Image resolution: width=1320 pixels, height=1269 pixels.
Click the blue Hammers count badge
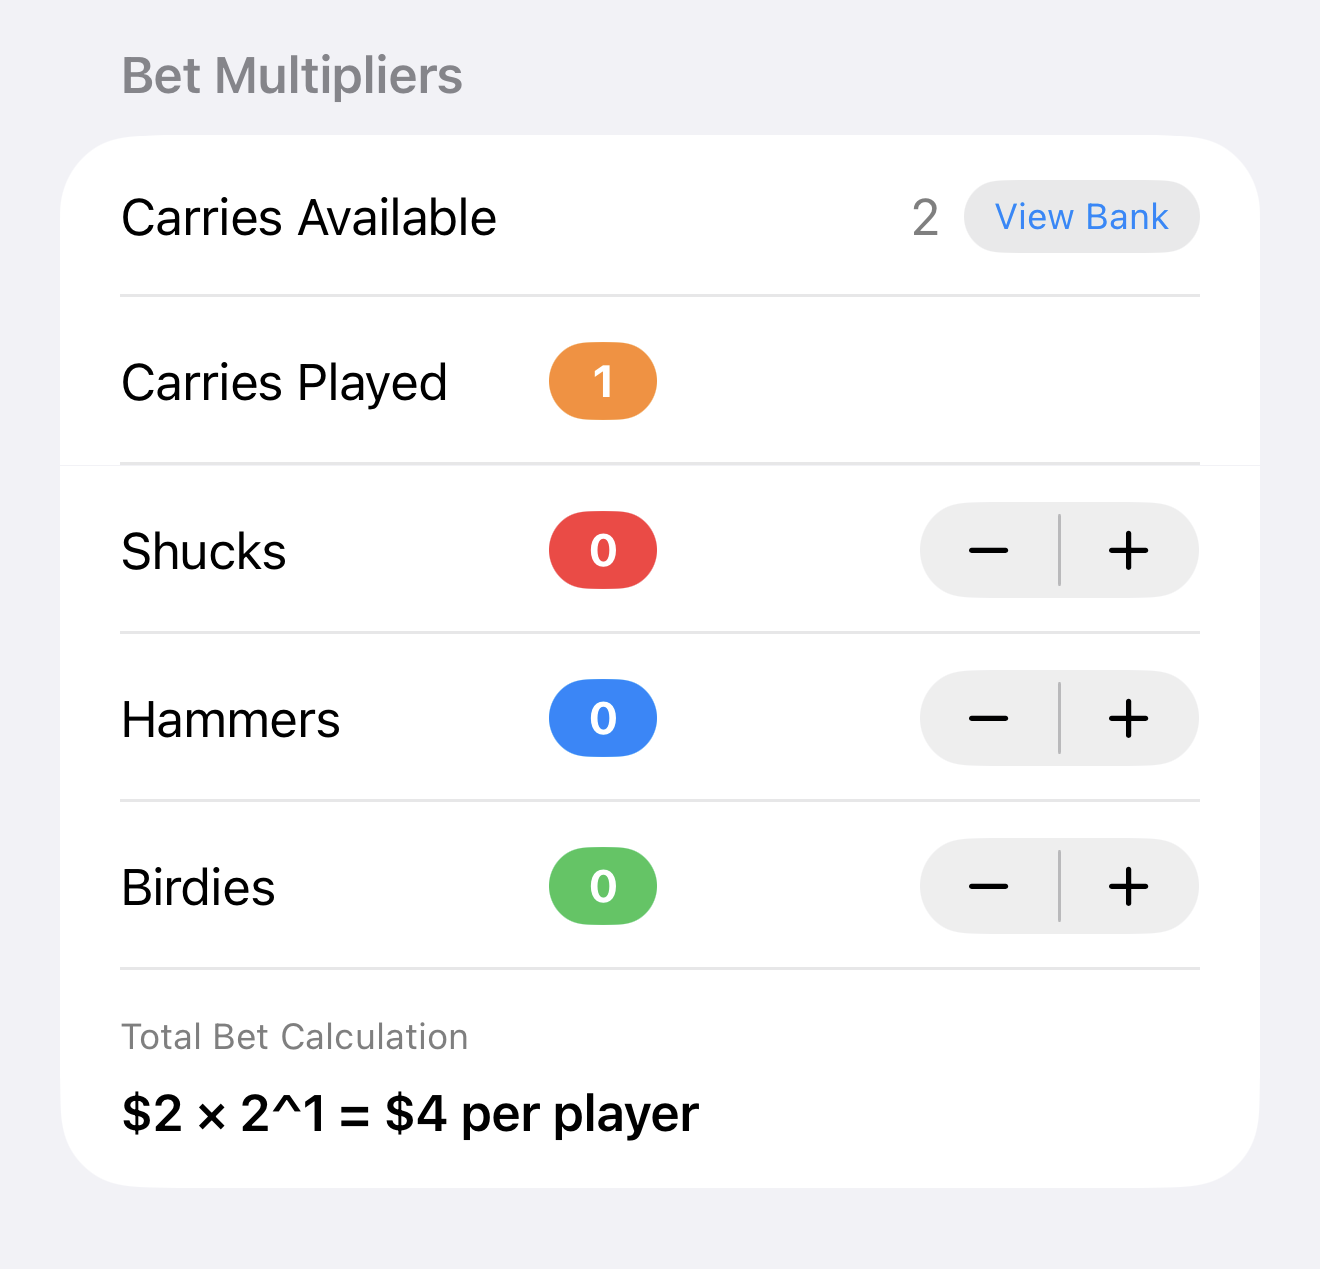click(602, 718)
